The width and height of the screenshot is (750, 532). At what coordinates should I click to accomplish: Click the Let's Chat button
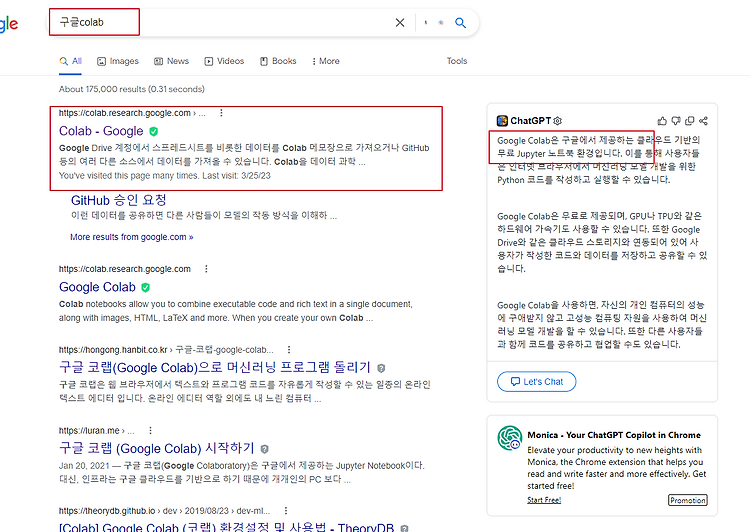coord(537,382)
